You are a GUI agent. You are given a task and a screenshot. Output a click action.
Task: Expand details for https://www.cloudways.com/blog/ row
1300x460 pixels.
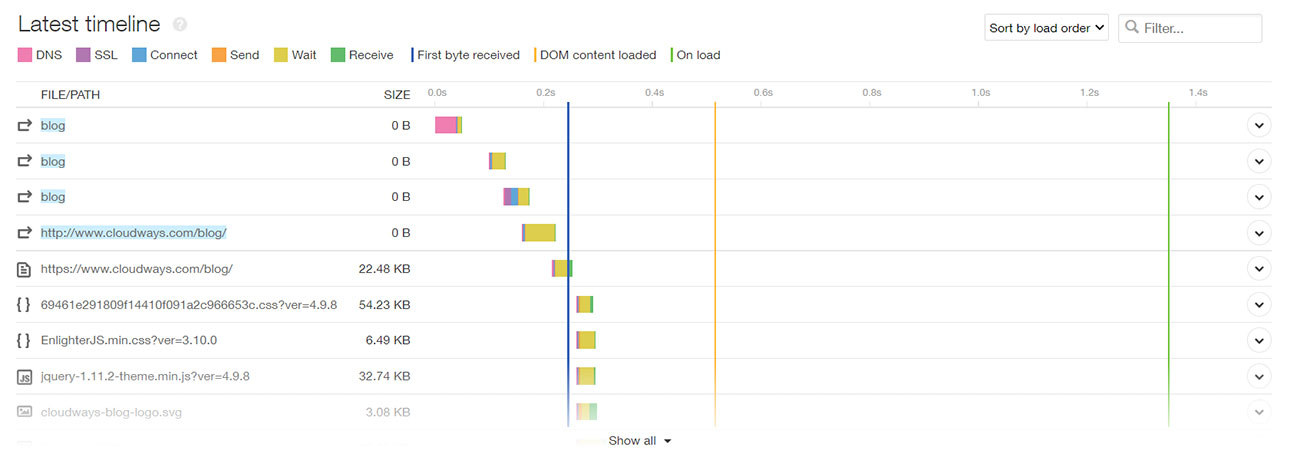click(1259, 269)
